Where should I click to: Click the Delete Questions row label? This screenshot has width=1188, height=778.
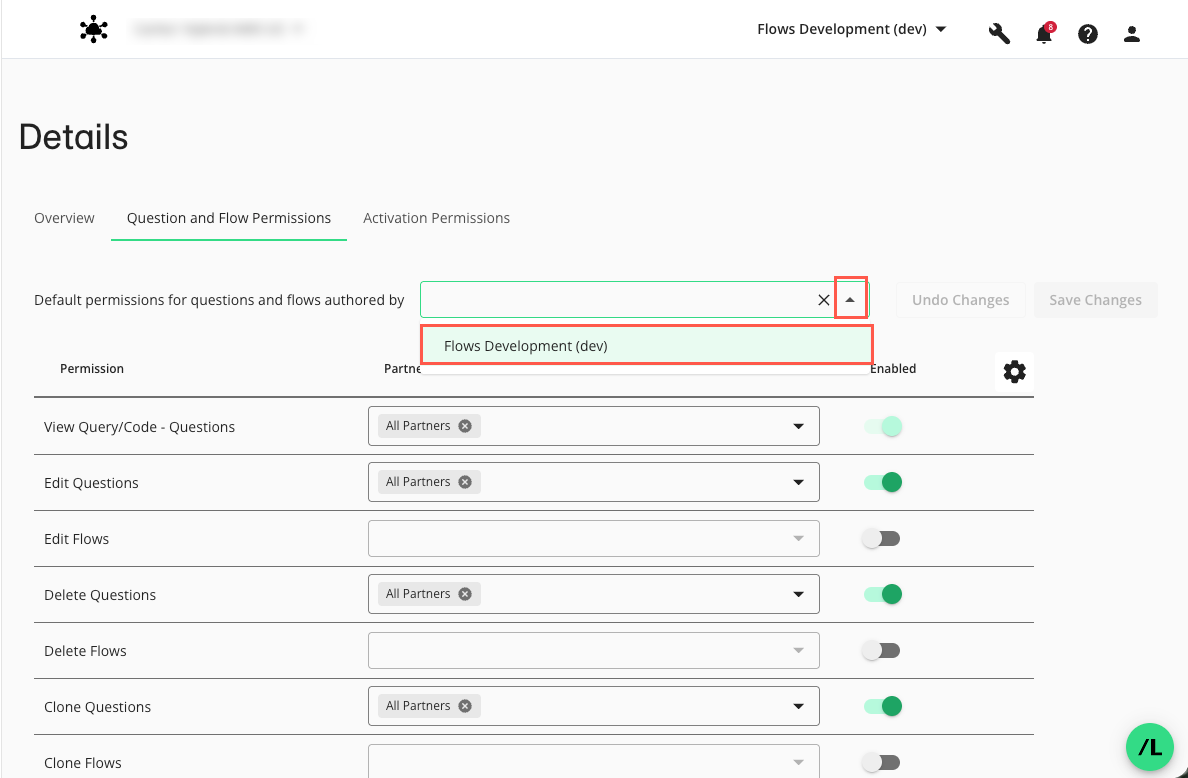coord(100,595)
